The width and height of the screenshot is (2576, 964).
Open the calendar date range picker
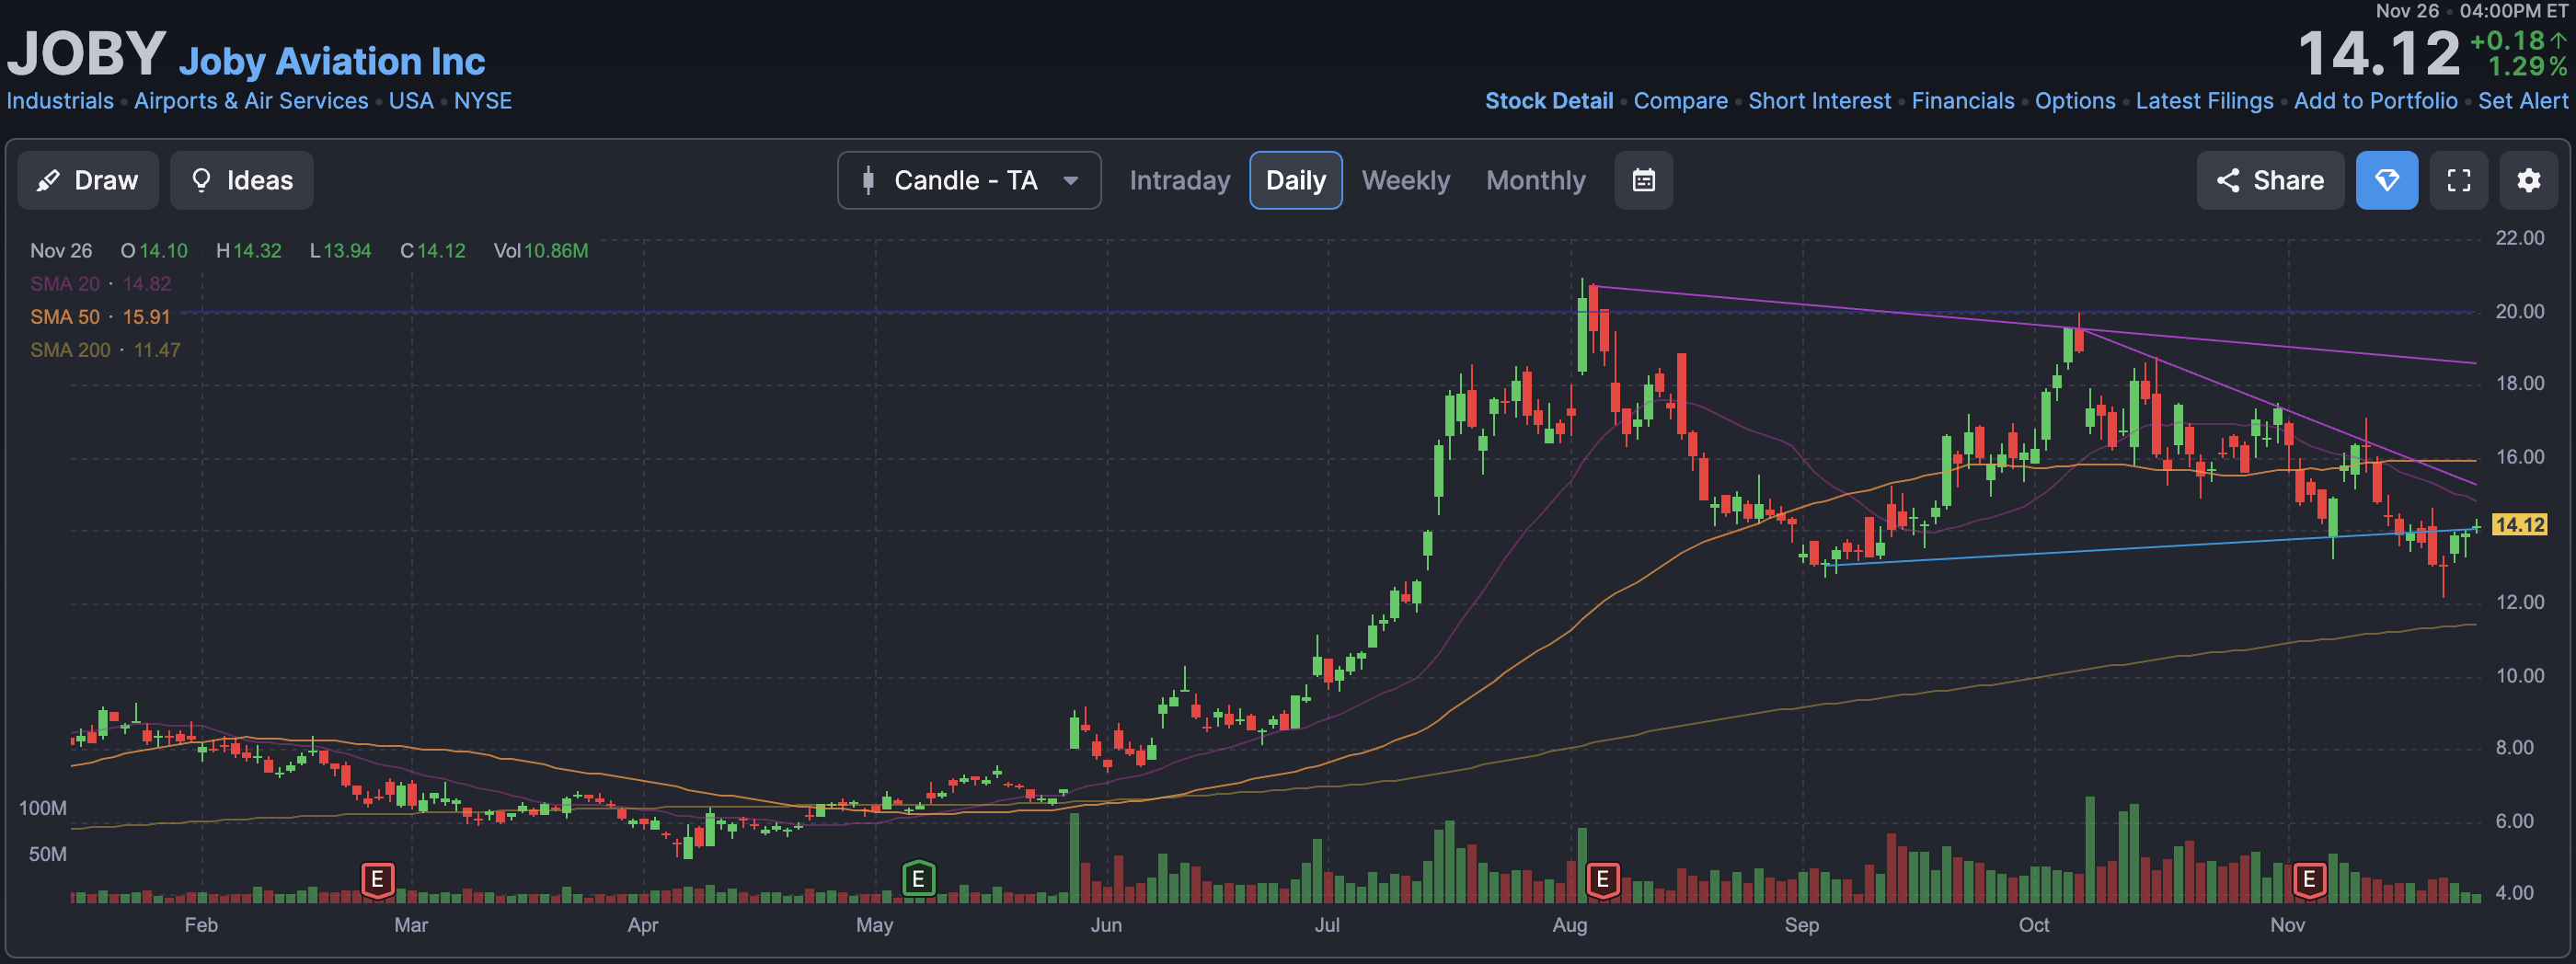coord(1643,180)
